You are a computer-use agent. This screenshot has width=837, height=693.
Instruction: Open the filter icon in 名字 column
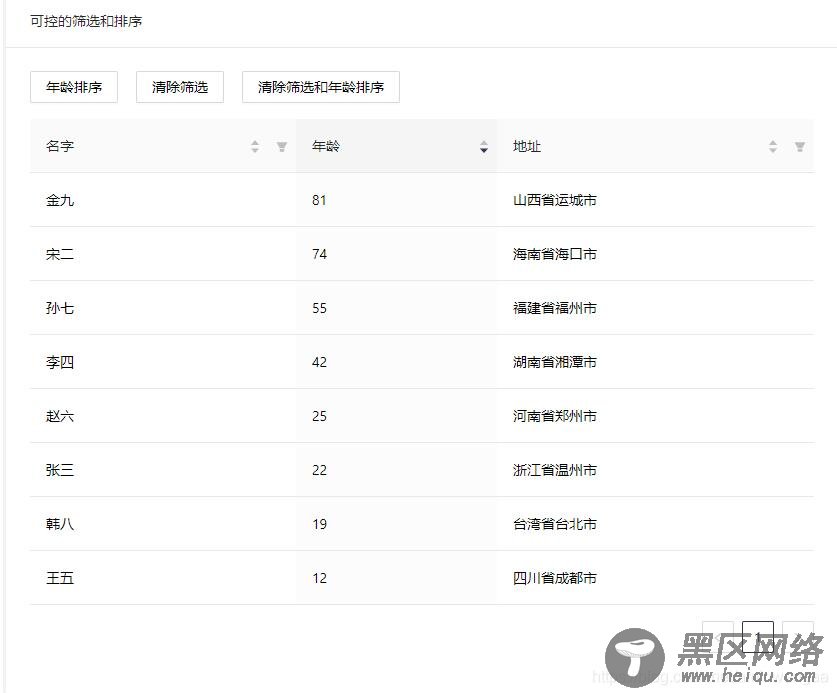point(282,146)
